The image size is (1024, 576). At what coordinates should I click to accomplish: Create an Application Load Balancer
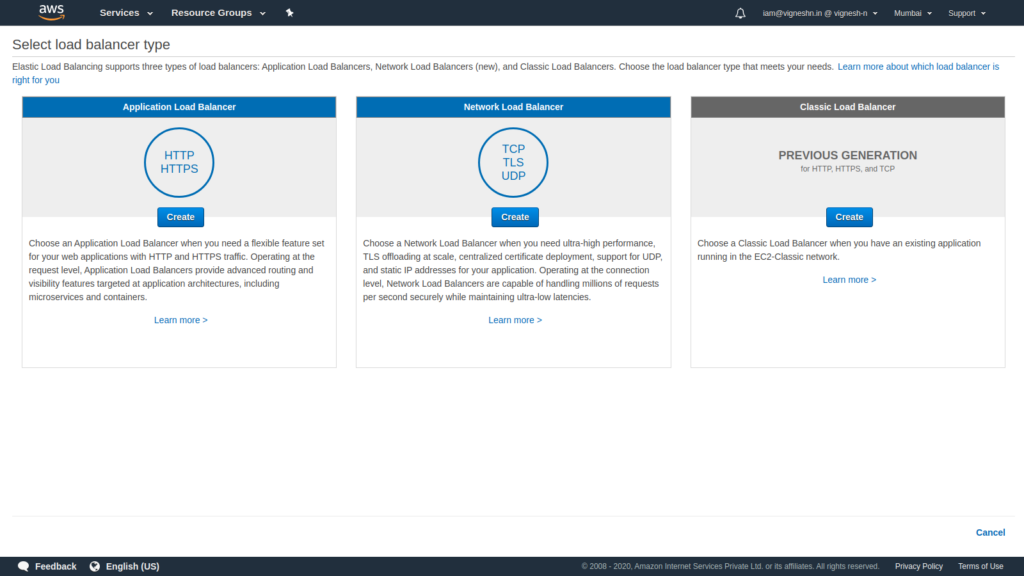point(180,217)
